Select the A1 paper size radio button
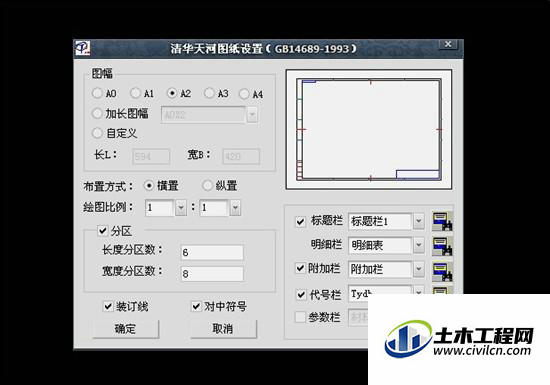This screenshot has height=385, width=550. [x=135, y=93]
